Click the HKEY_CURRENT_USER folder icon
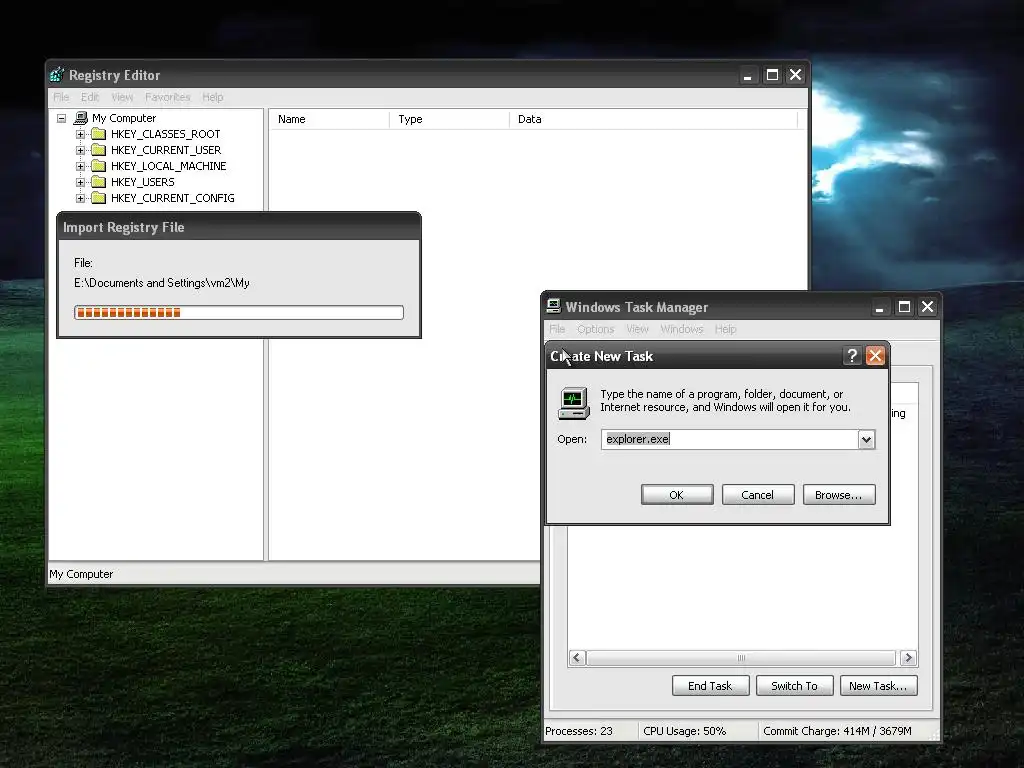 pos(99,150)
